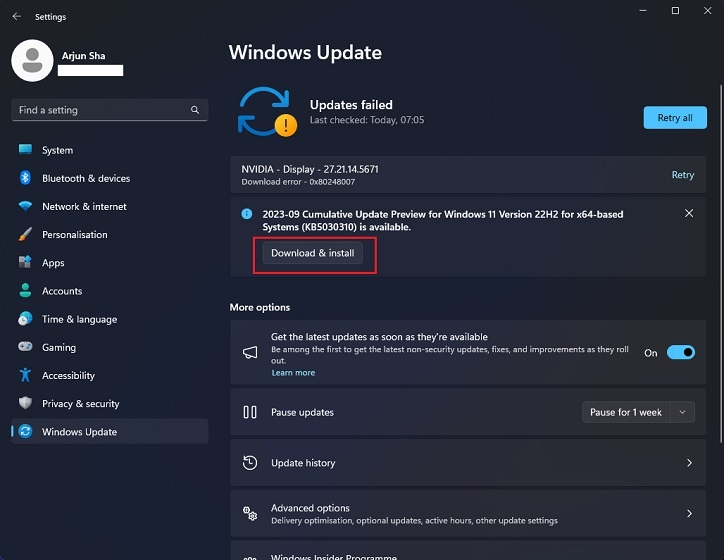Open Accessibility settings category
724x560 pixels.
click(x=110, y=375)
